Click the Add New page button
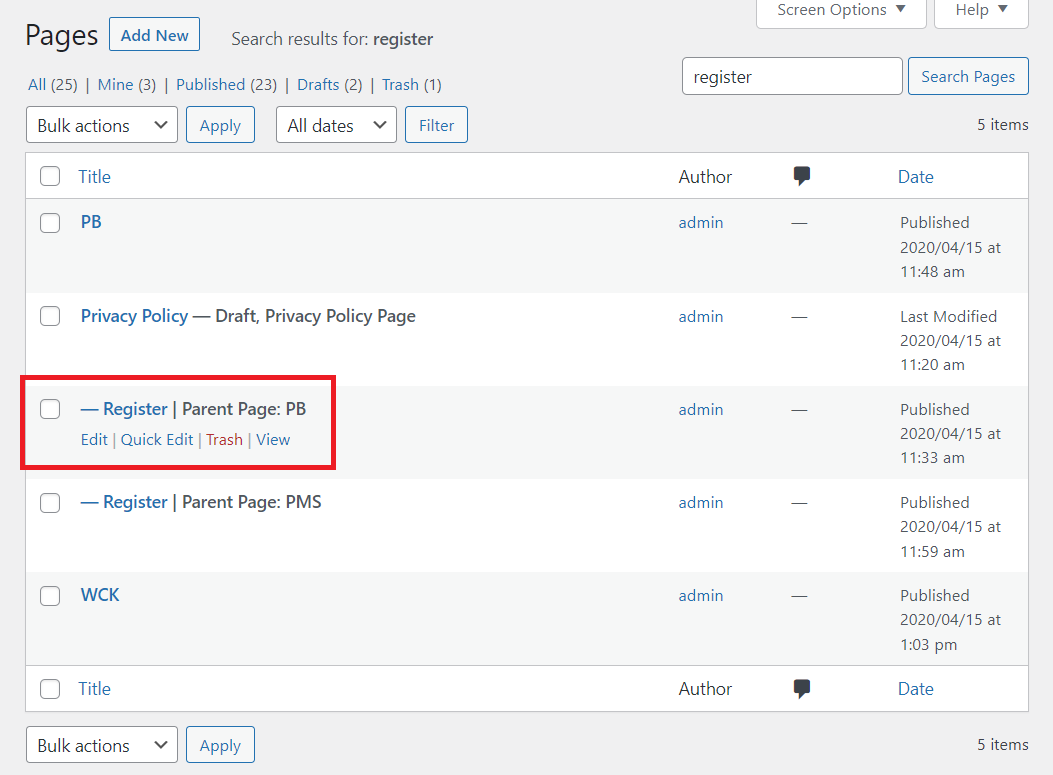The image size is (1053, 775). (x=154, y=35)
